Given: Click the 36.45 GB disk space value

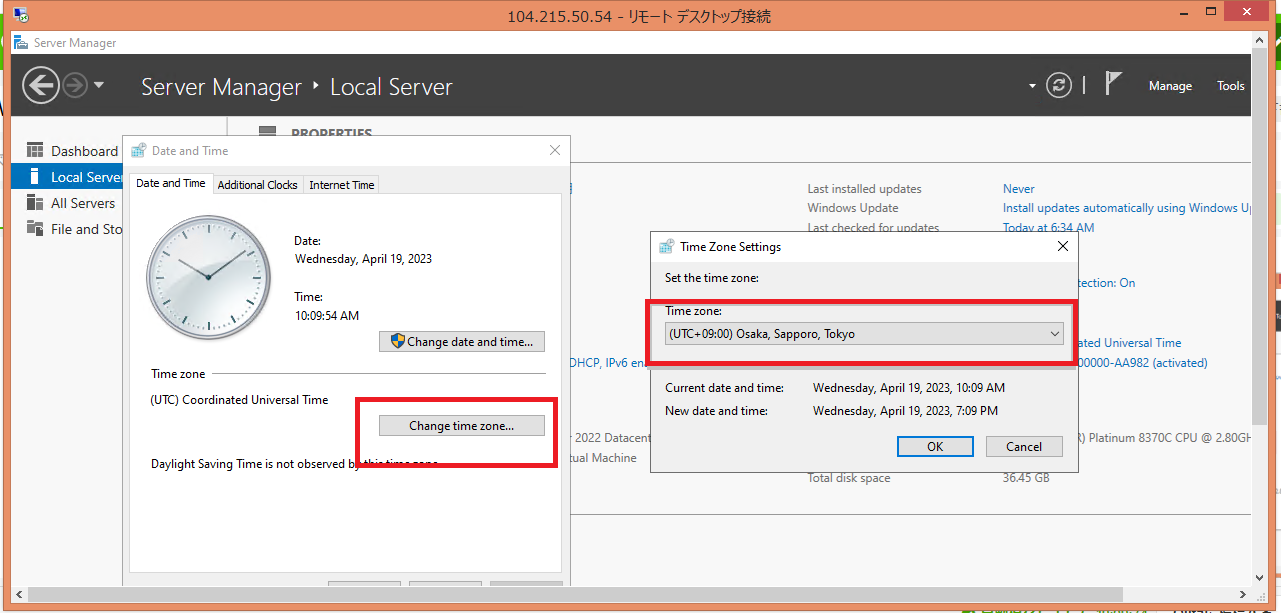Looking at the screenshot, I should 1026,479.
